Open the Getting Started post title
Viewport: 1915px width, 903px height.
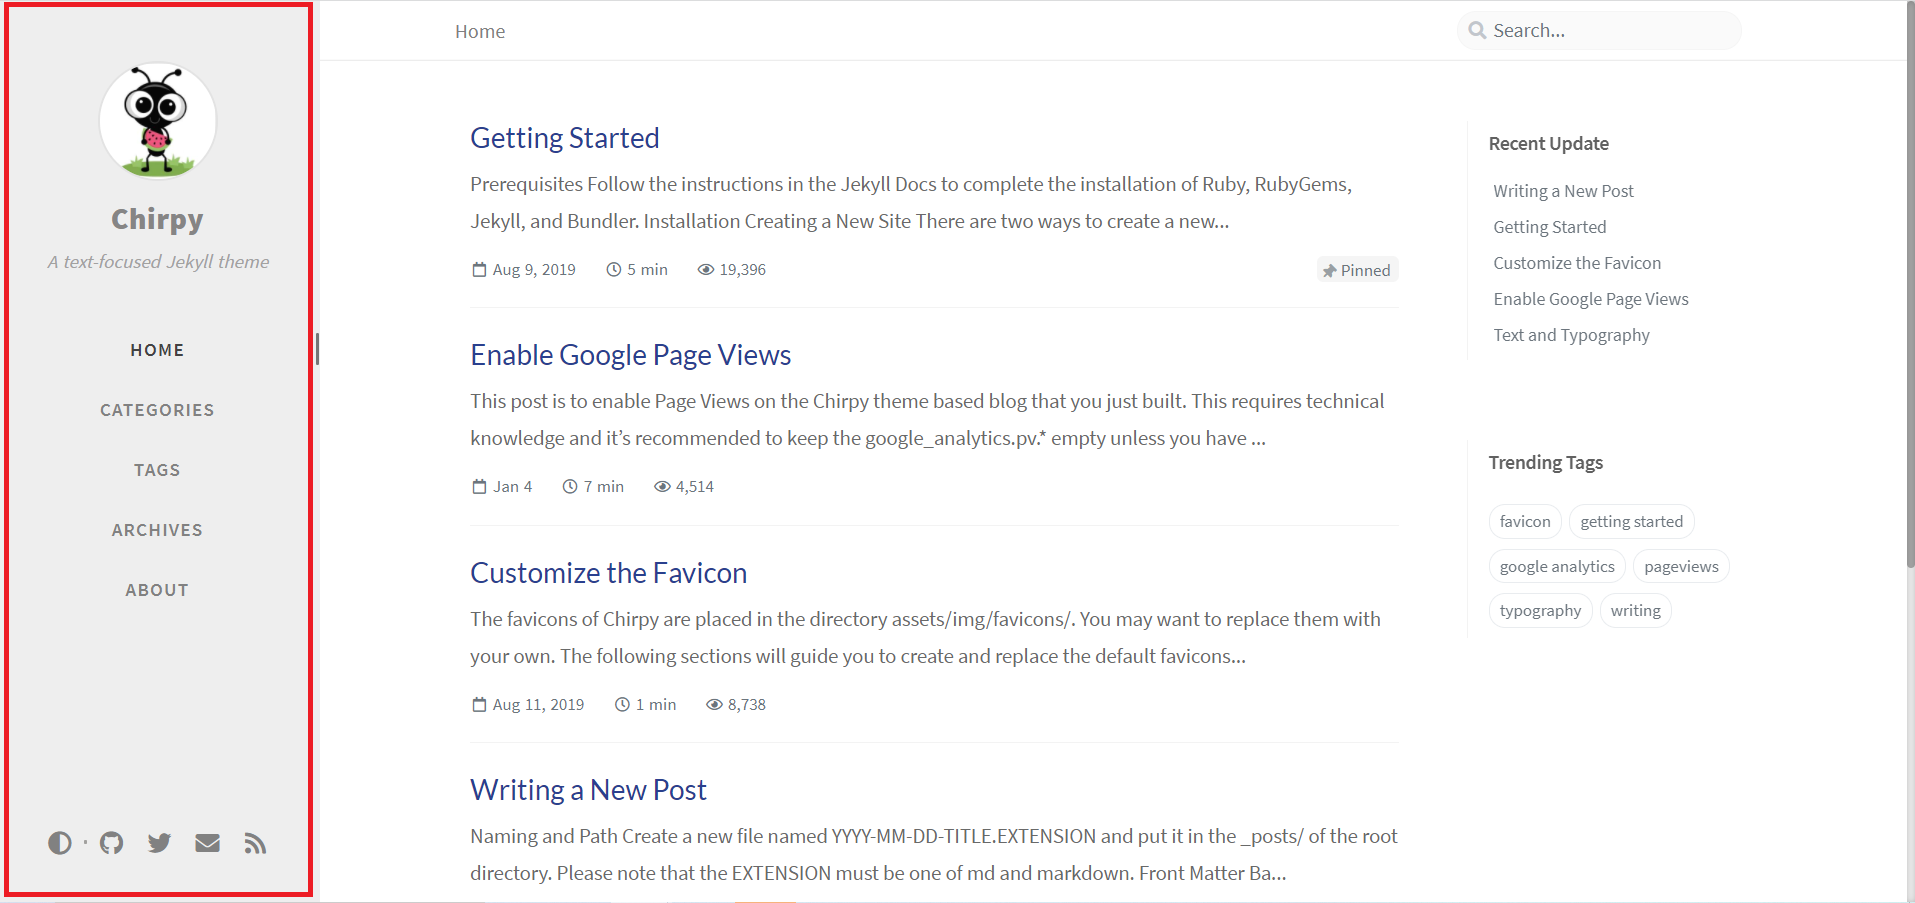pyautogui.click(x=565, y=138)
